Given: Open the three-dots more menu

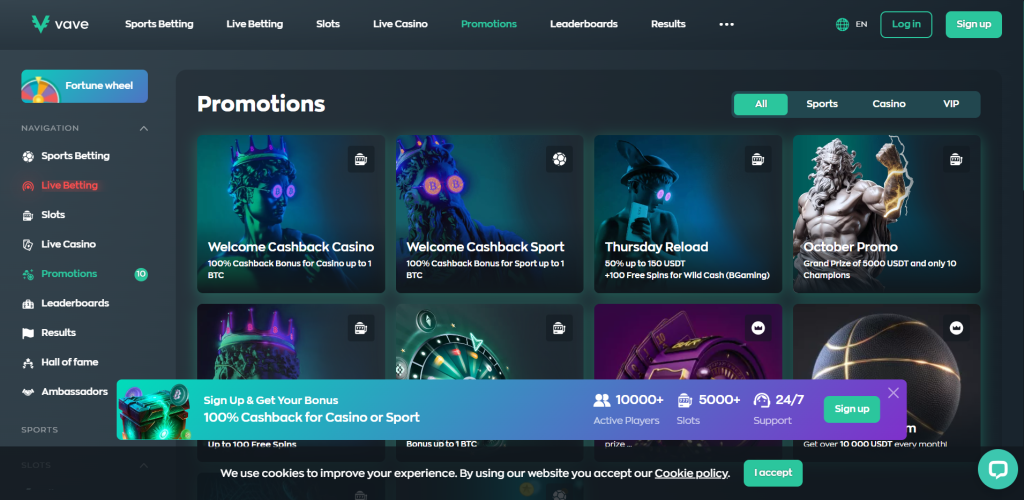Looking at the screenshot, I should pos(726,24).
